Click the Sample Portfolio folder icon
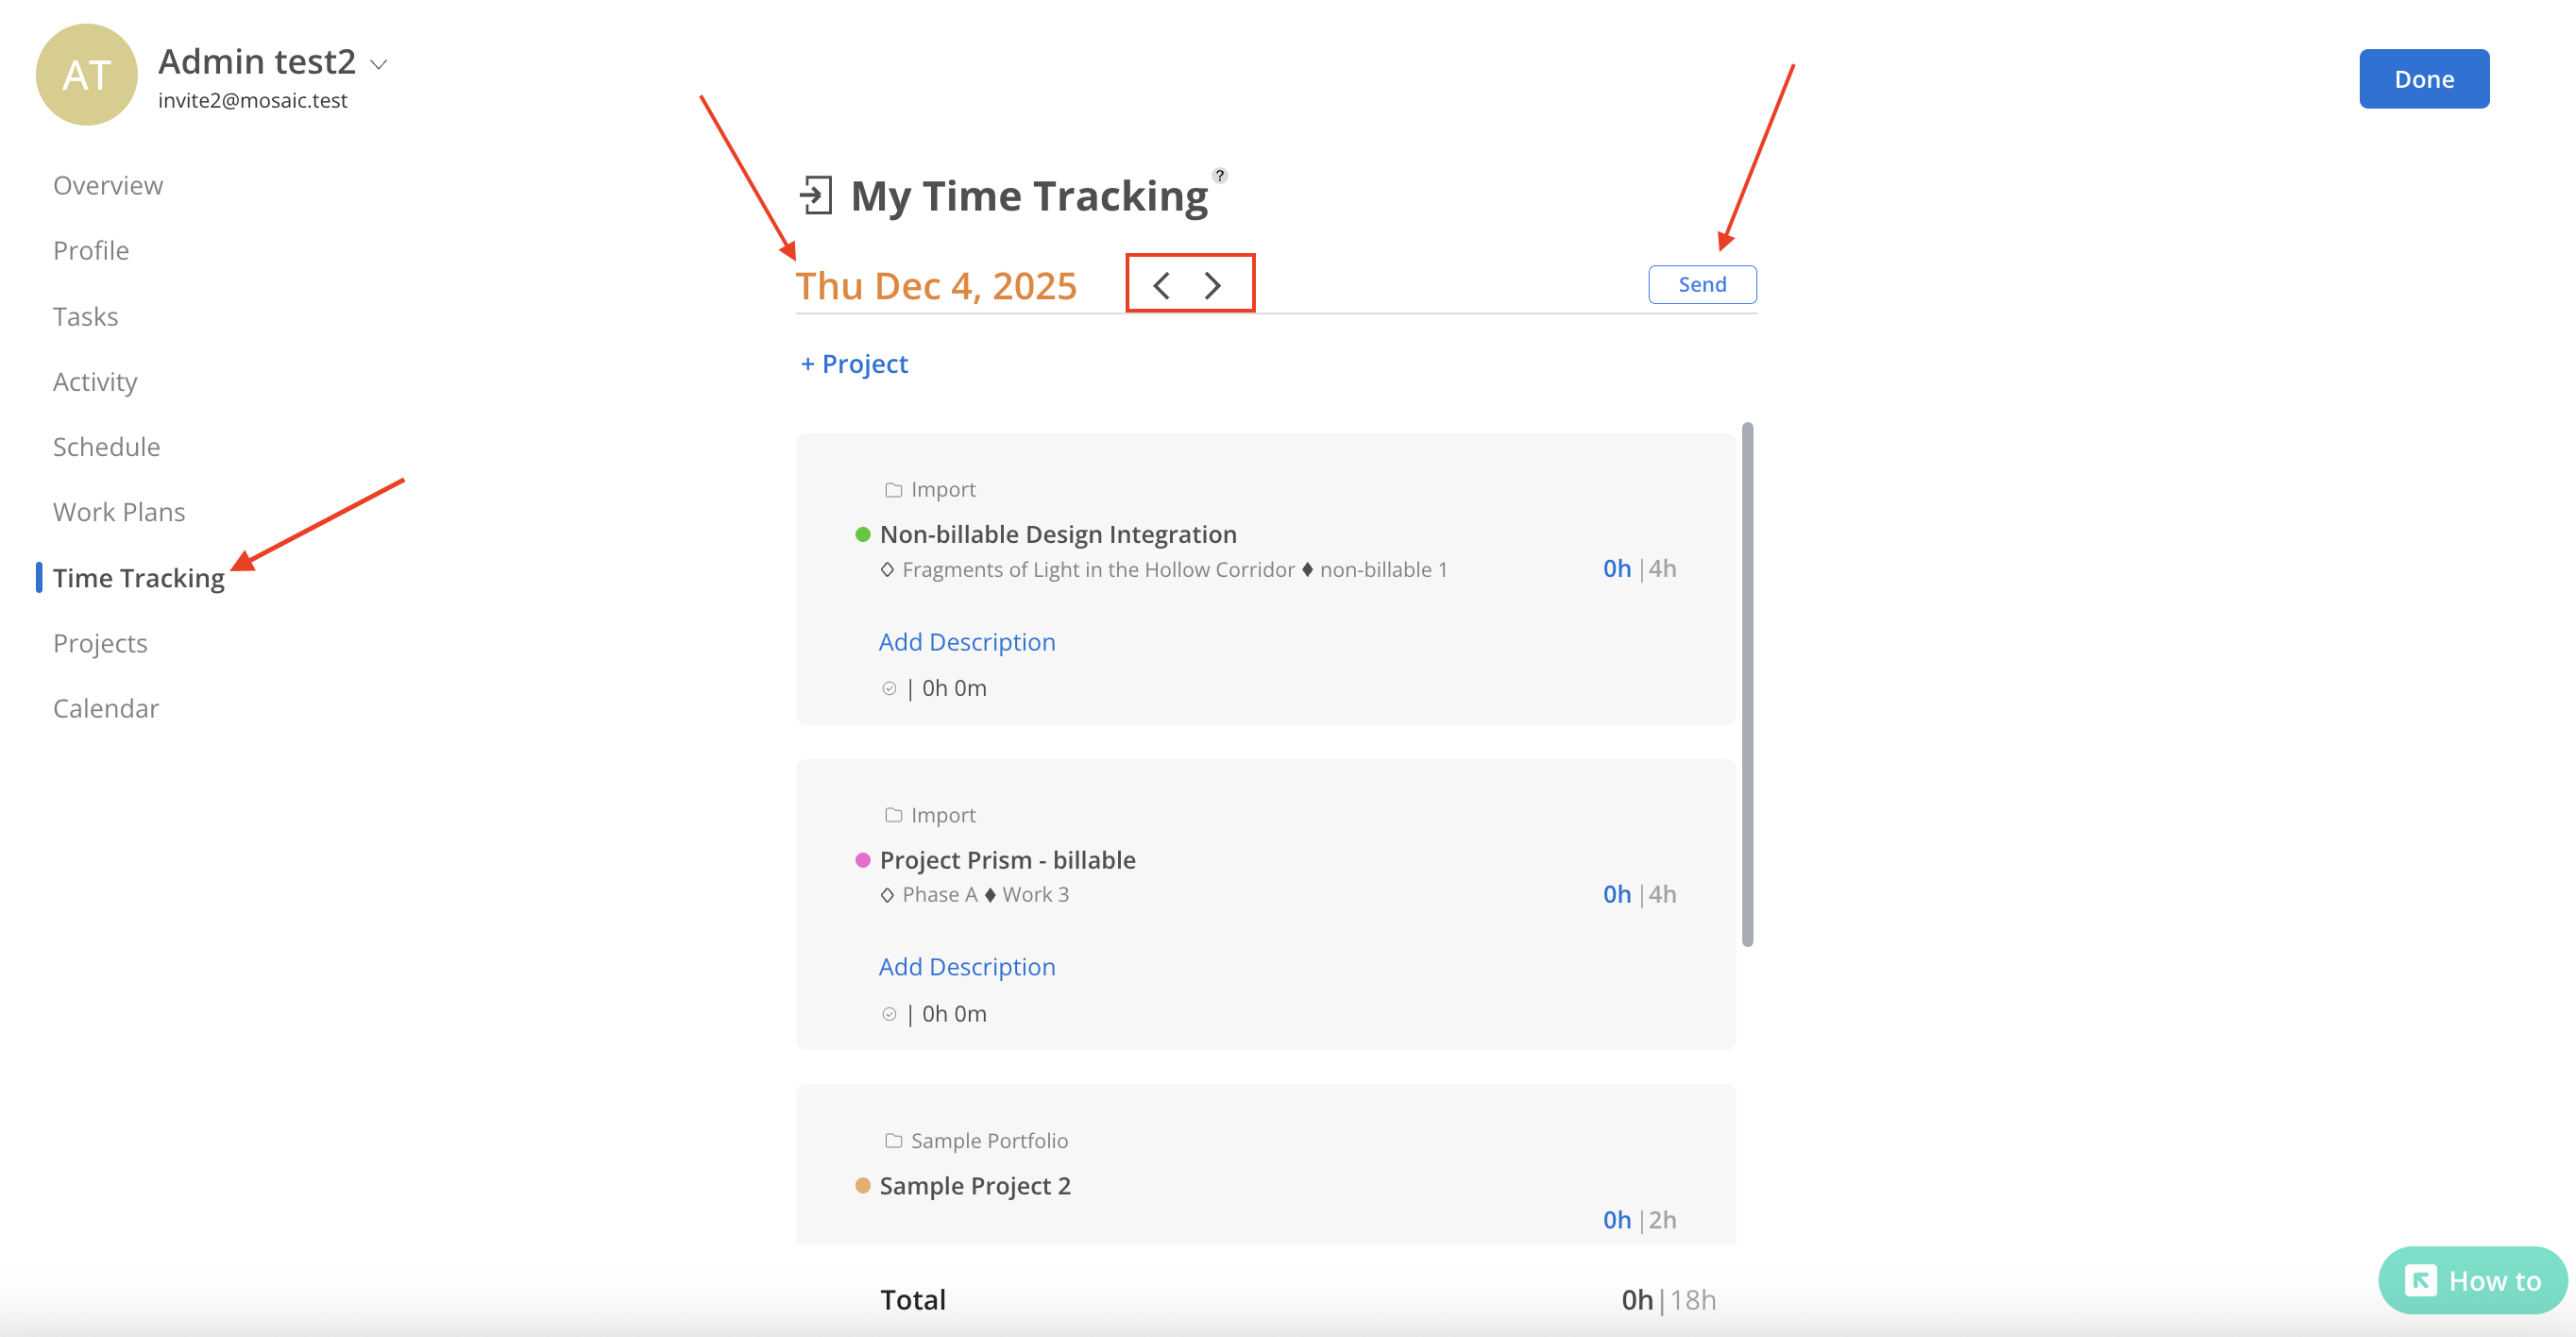The width and height of the screenshot is (2576, 1337). pyautogui.click(x=893, y=1141)
